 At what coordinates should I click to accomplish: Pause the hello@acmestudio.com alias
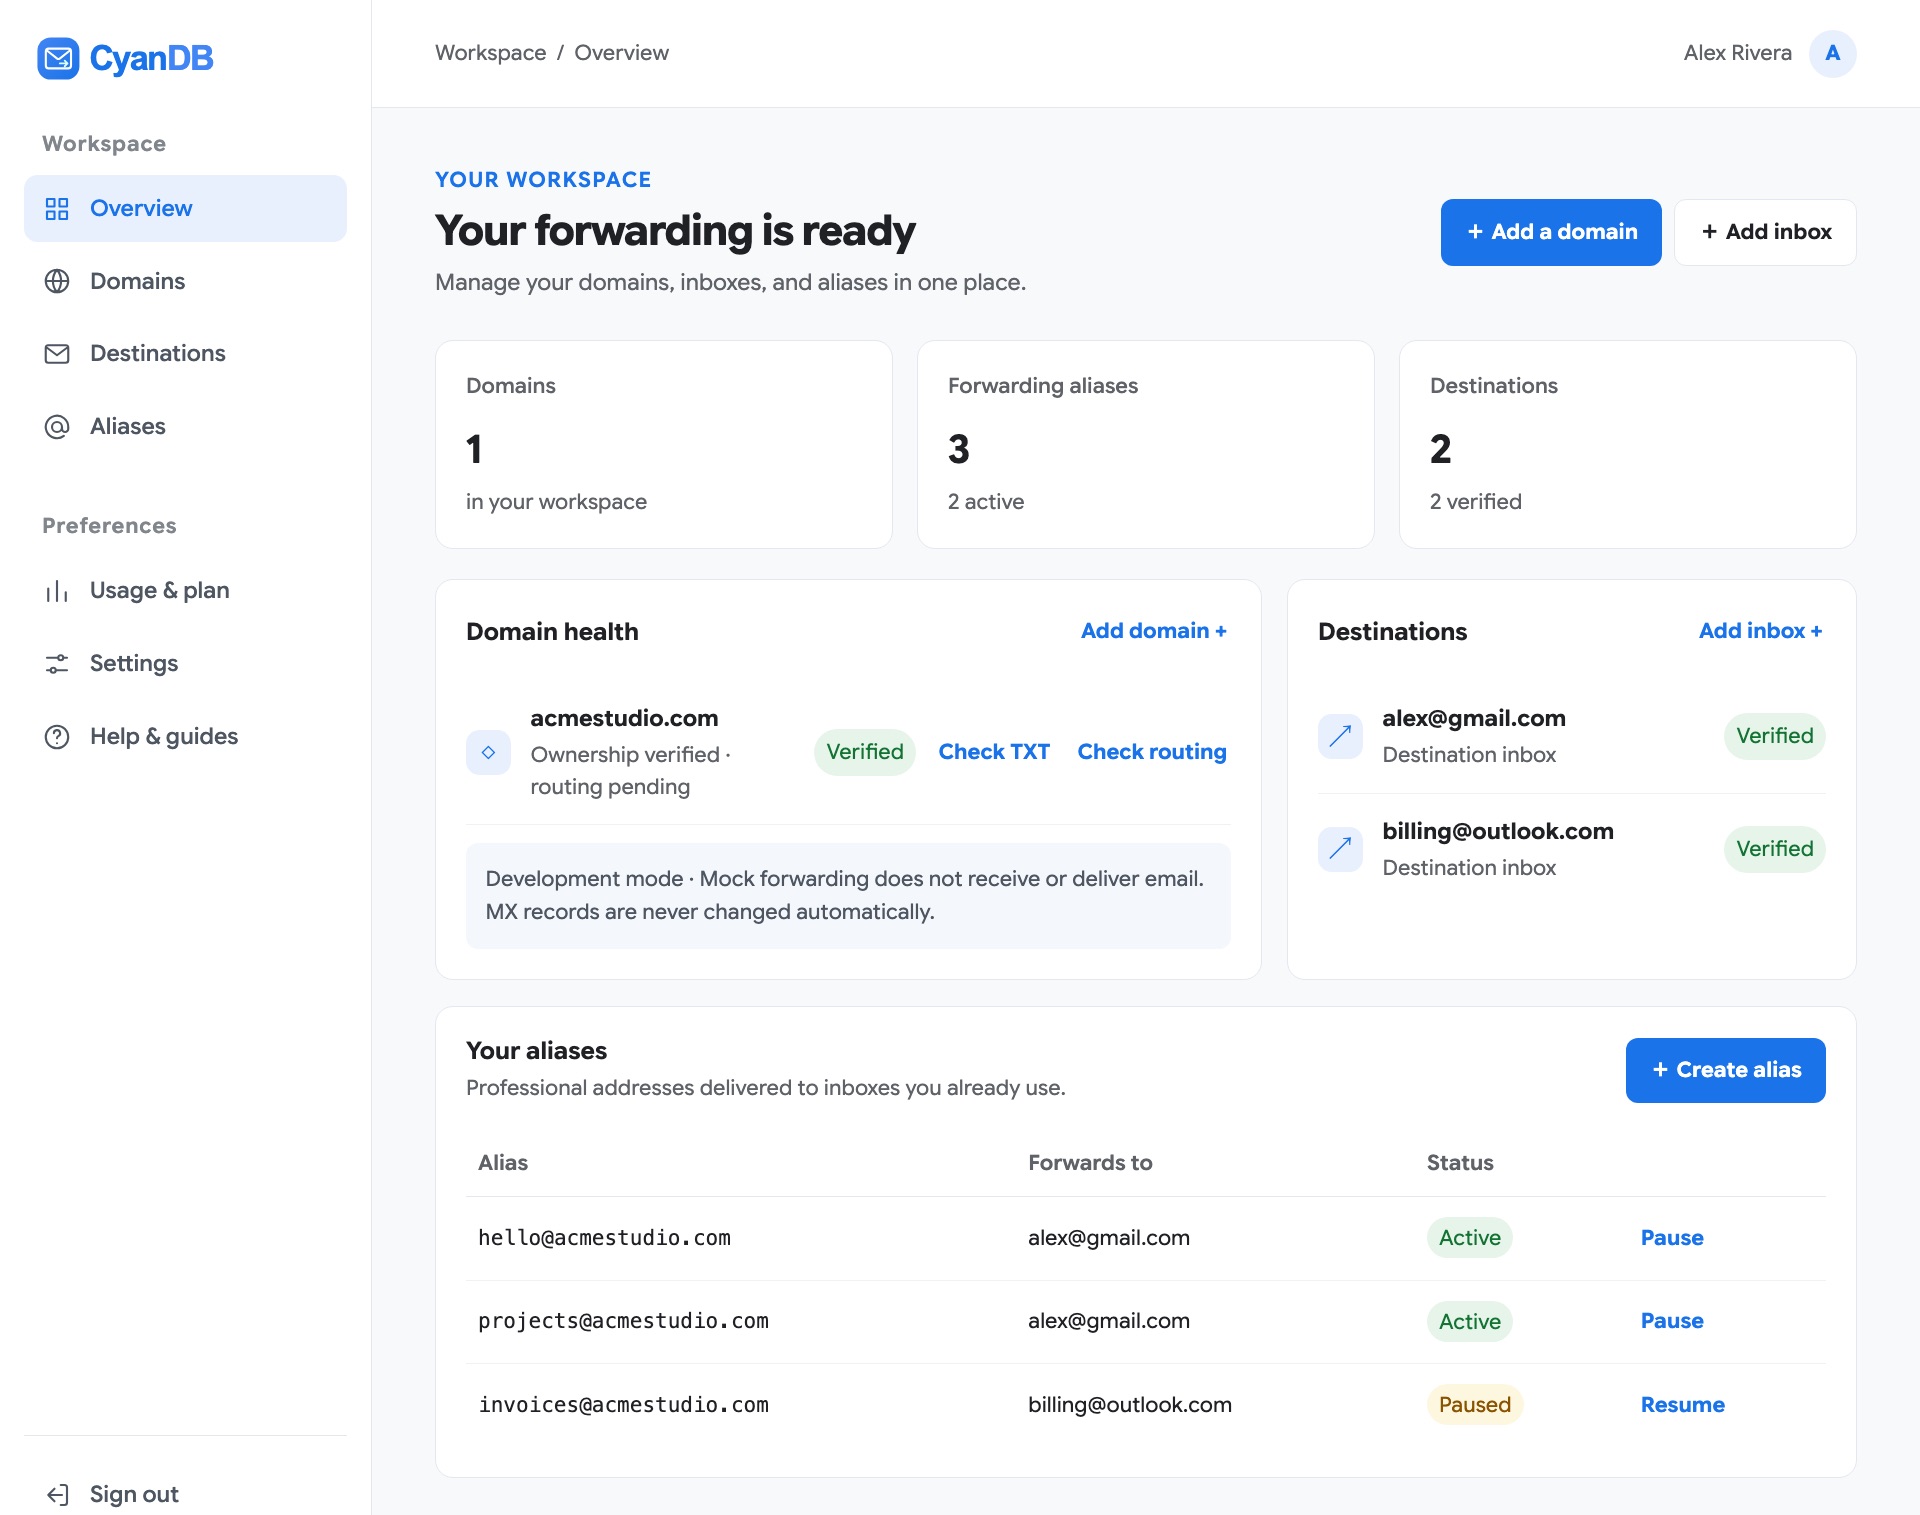[x=1671, y=1238]
